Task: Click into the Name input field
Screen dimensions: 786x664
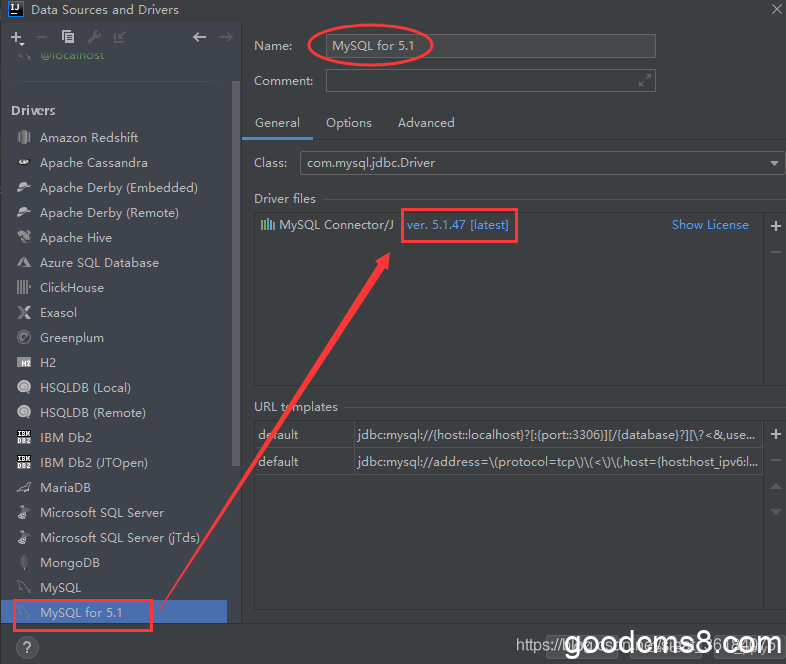Action: coord(490,46)
